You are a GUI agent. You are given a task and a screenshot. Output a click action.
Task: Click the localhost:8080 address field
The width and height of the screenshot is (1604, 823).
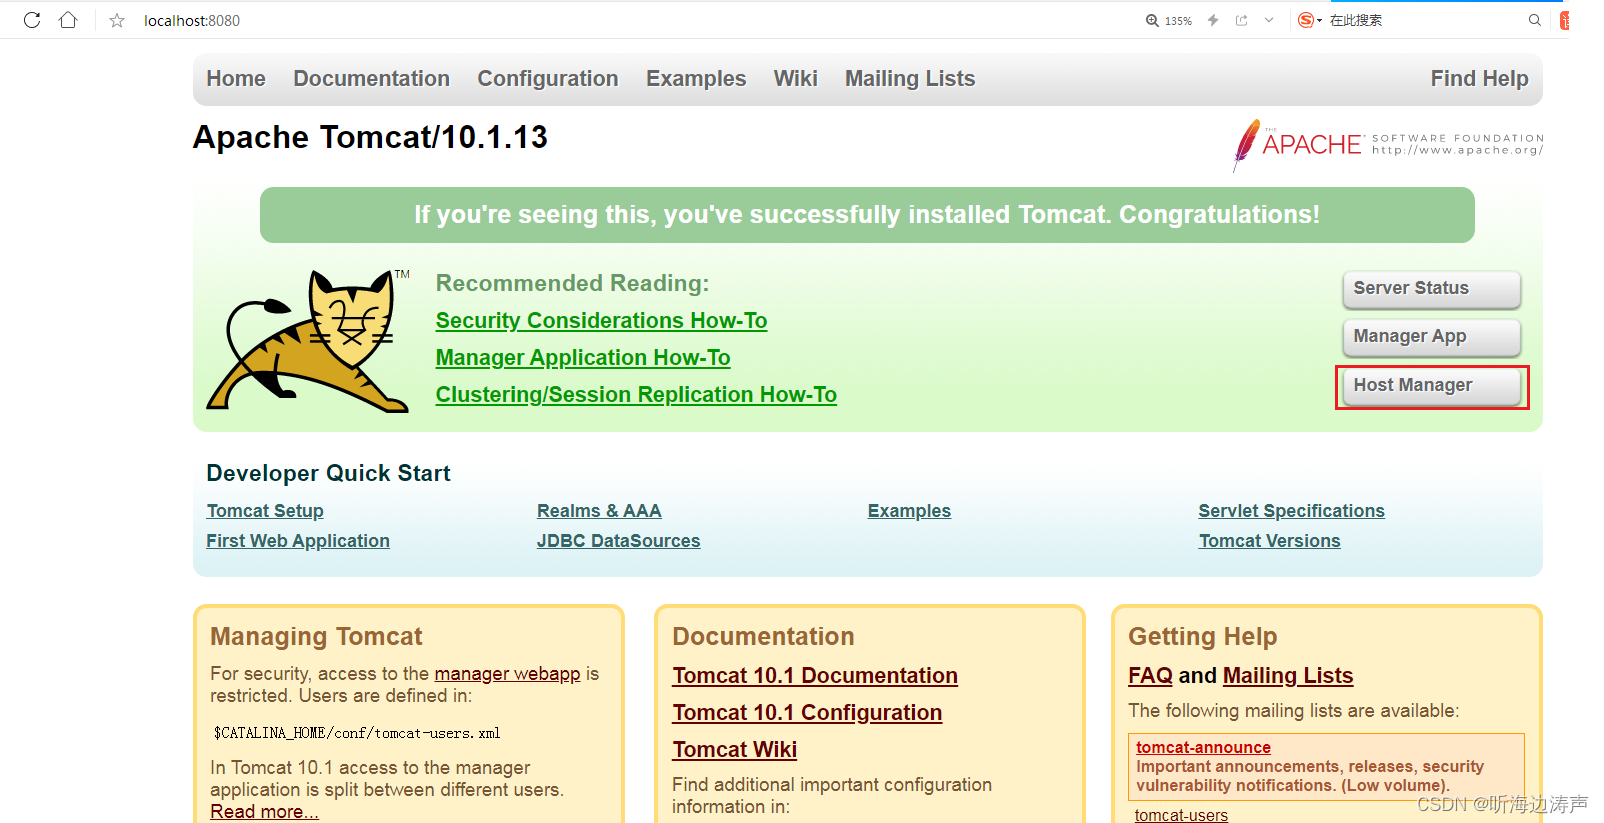point(192,20)
